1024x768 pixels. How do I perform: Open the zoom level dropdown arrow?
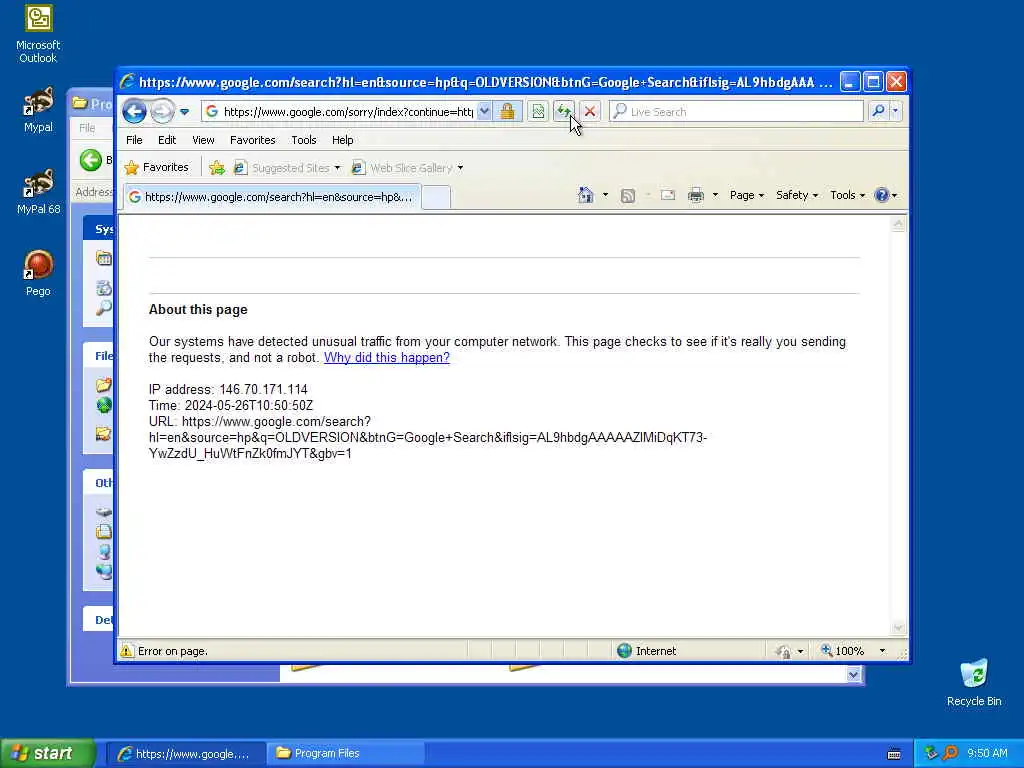882,650
